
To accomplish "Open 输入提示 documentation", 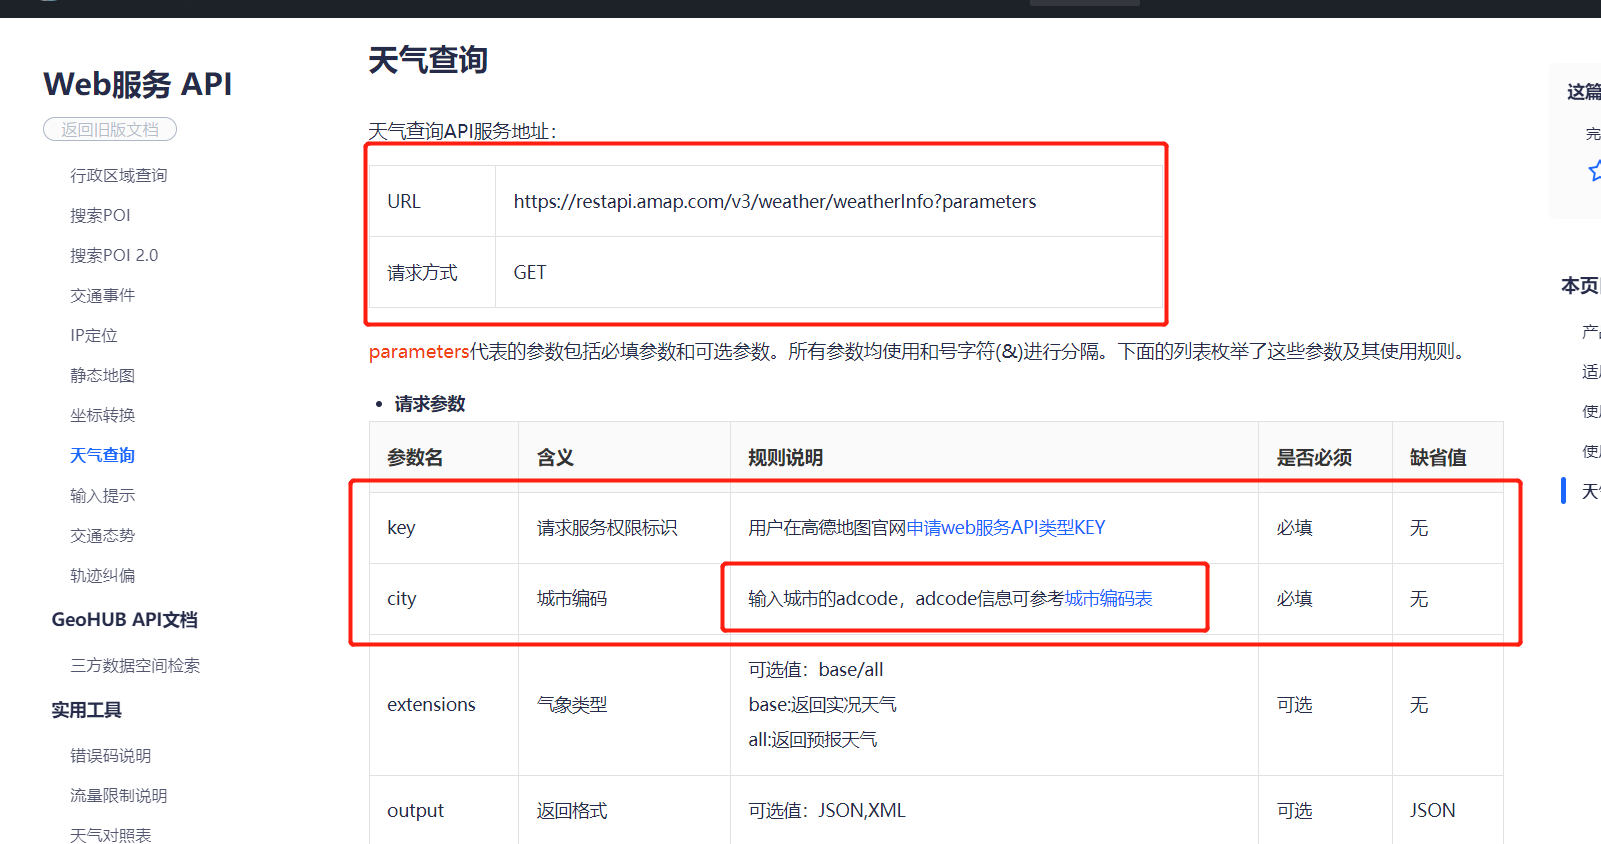I will (102, 496).
